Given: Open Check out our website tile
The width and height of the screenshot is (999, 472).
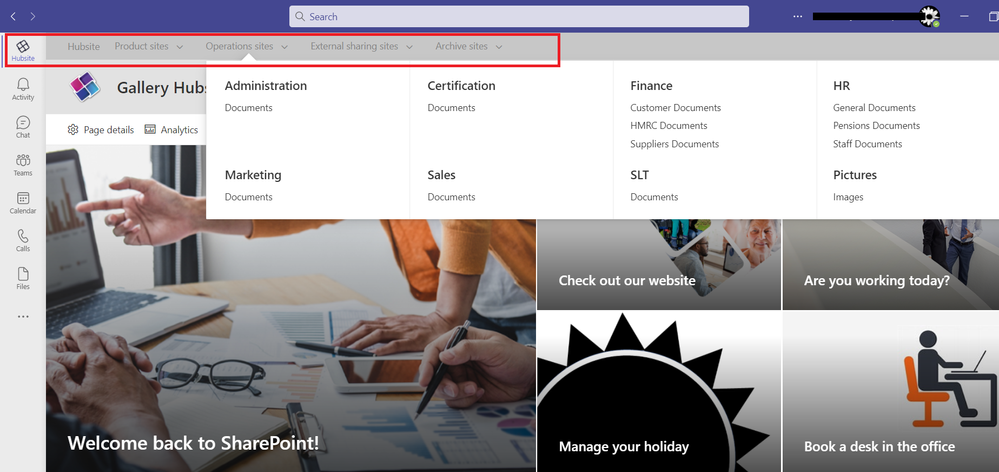Looking at the screenshot, I should click(659, 264).
